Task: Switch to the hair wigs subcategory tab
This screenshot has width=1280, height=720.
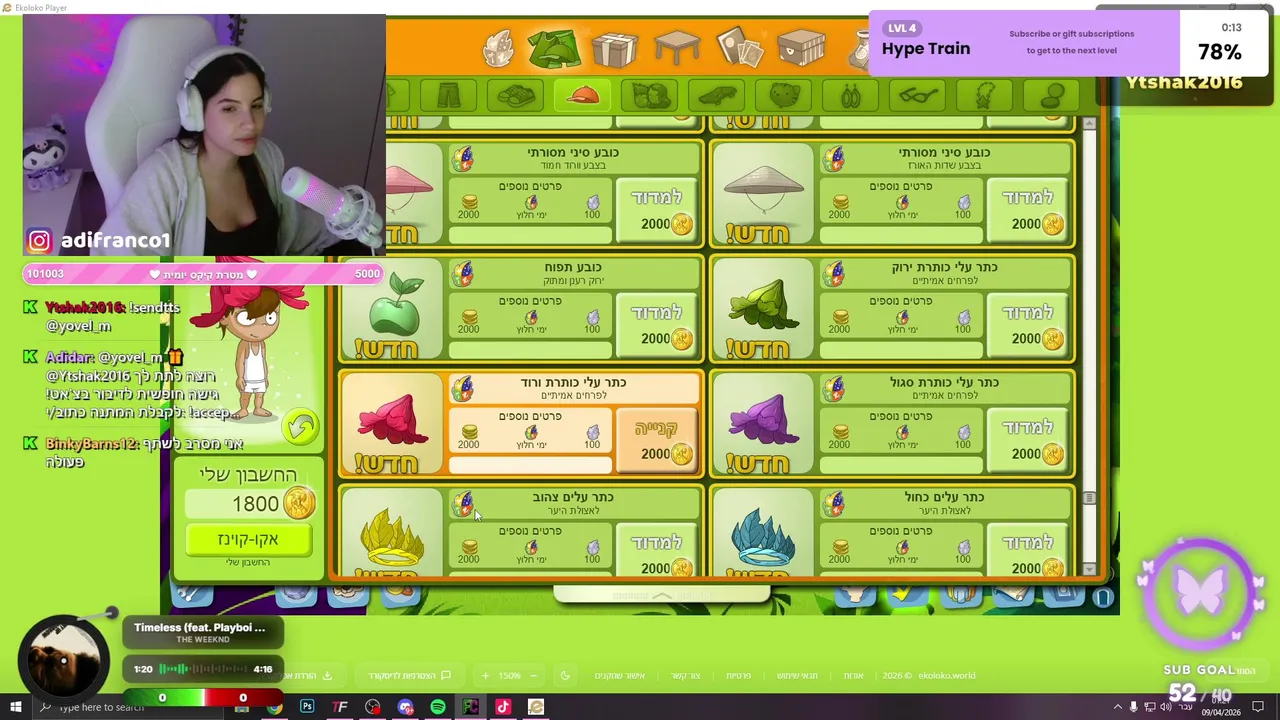Action: click(x=650, y=96)
